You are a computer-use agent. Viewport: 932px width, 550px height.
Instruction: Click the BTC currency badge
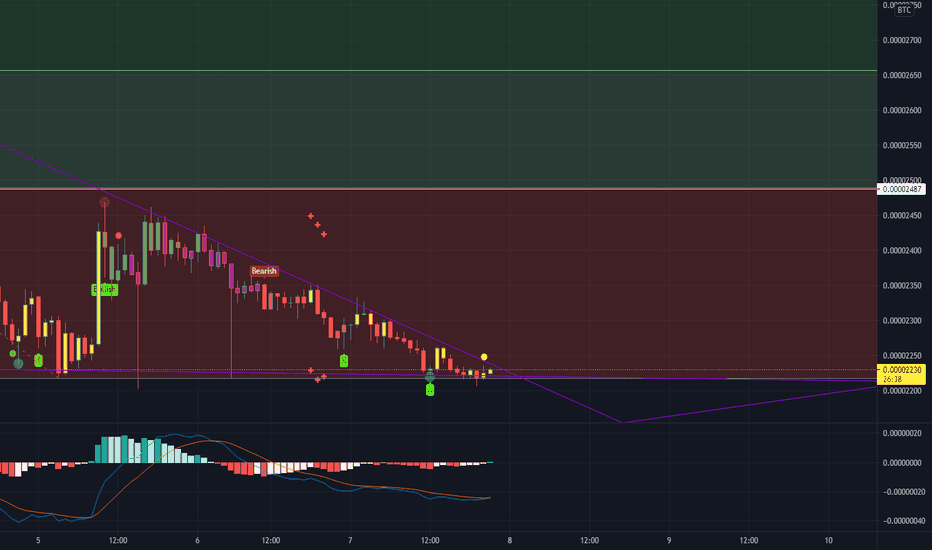pyautogui.click(x=904, y=10)
